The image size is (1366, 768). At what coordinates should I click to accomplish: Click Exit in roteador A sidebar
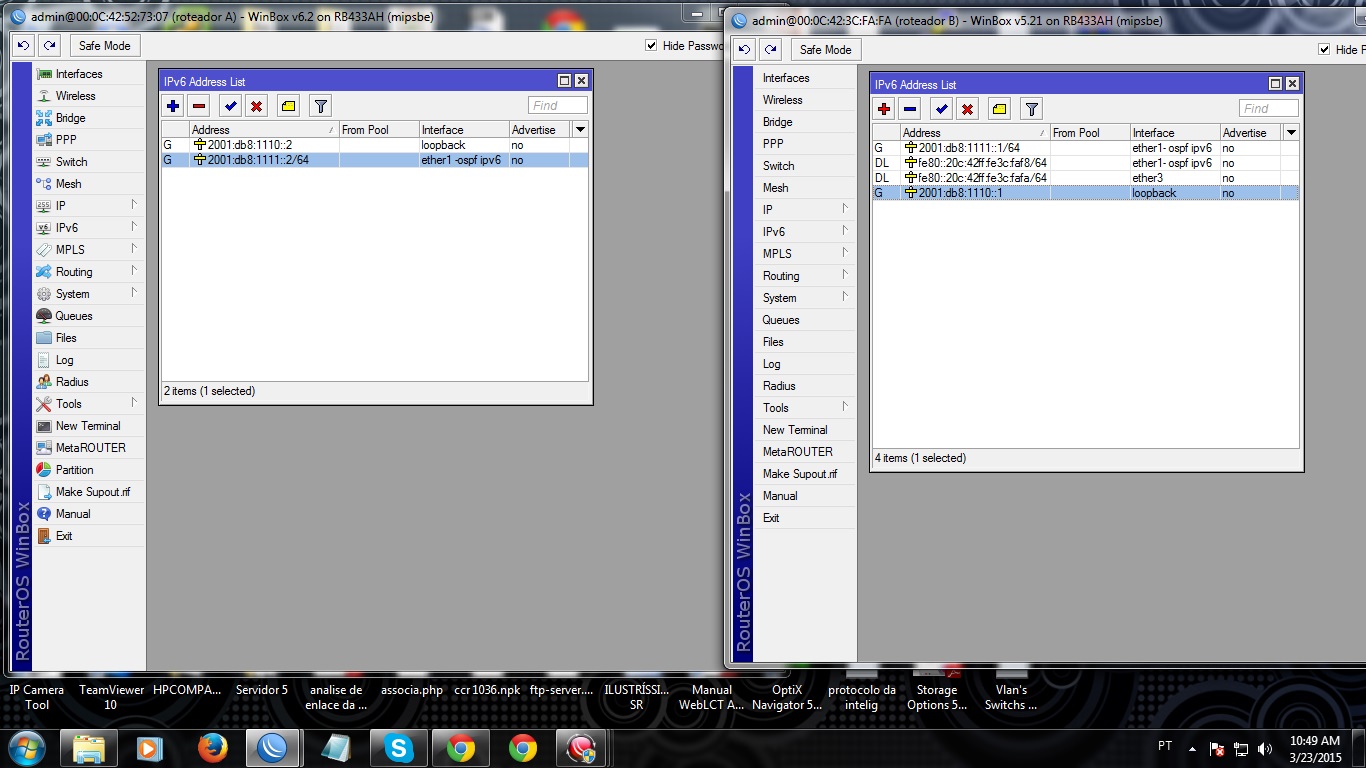89,536
